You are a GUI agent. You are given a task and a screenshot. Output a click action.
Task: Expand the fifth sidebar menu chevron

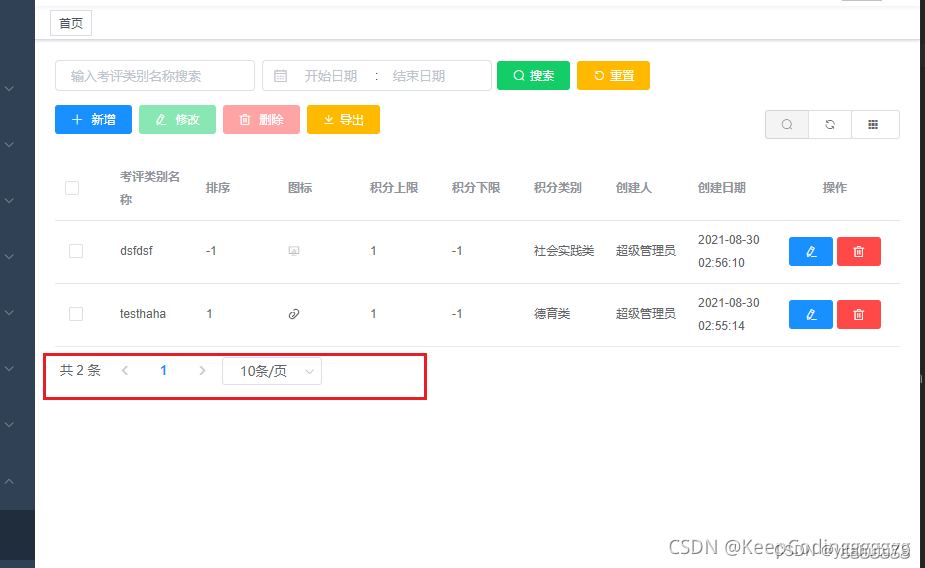coord(9,313)
